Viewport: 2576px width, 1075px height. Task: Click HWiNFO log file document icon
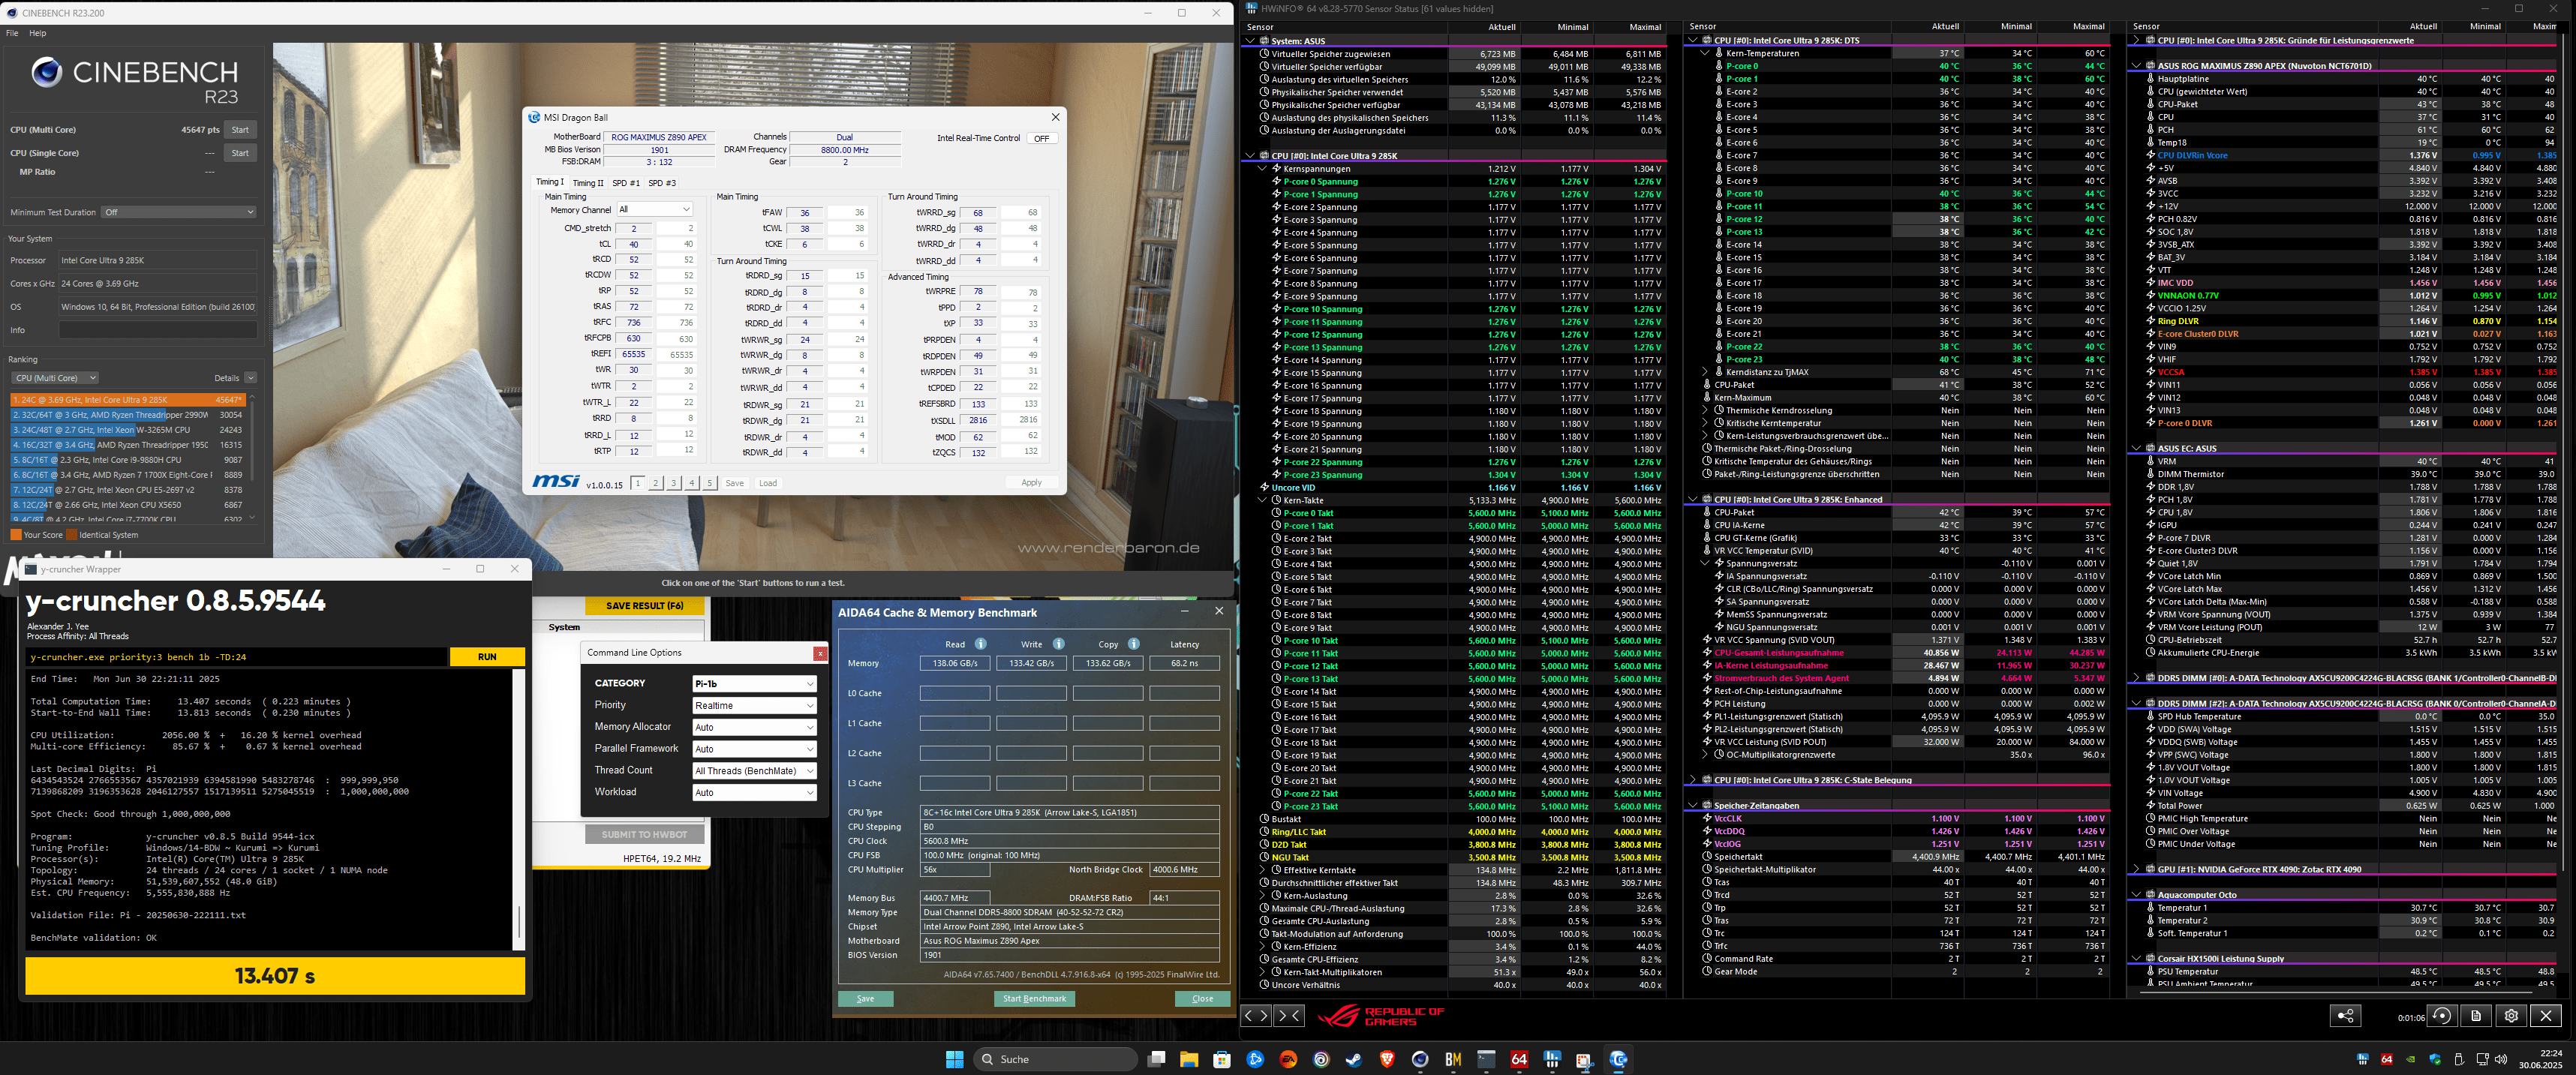point(2476,1016)
